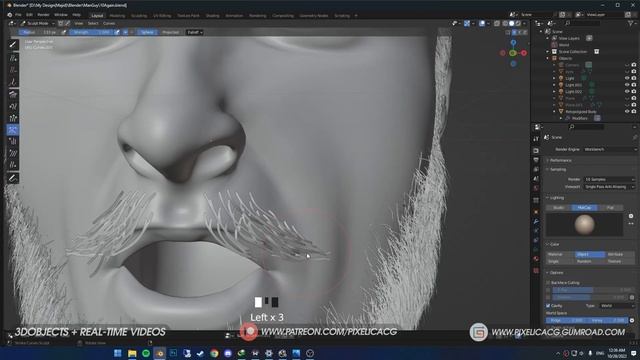Open Render samples dropdown
640x360 pixels.
tap(610, 179)
